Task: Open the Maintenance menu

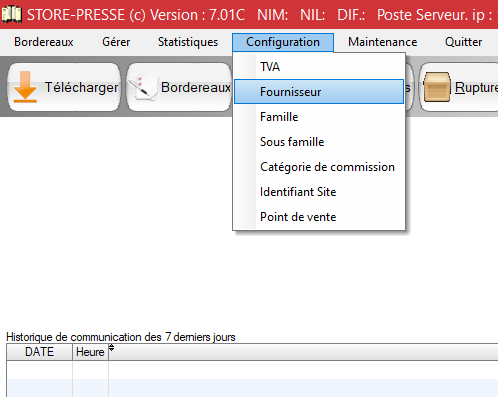Action: coord(383,42)
